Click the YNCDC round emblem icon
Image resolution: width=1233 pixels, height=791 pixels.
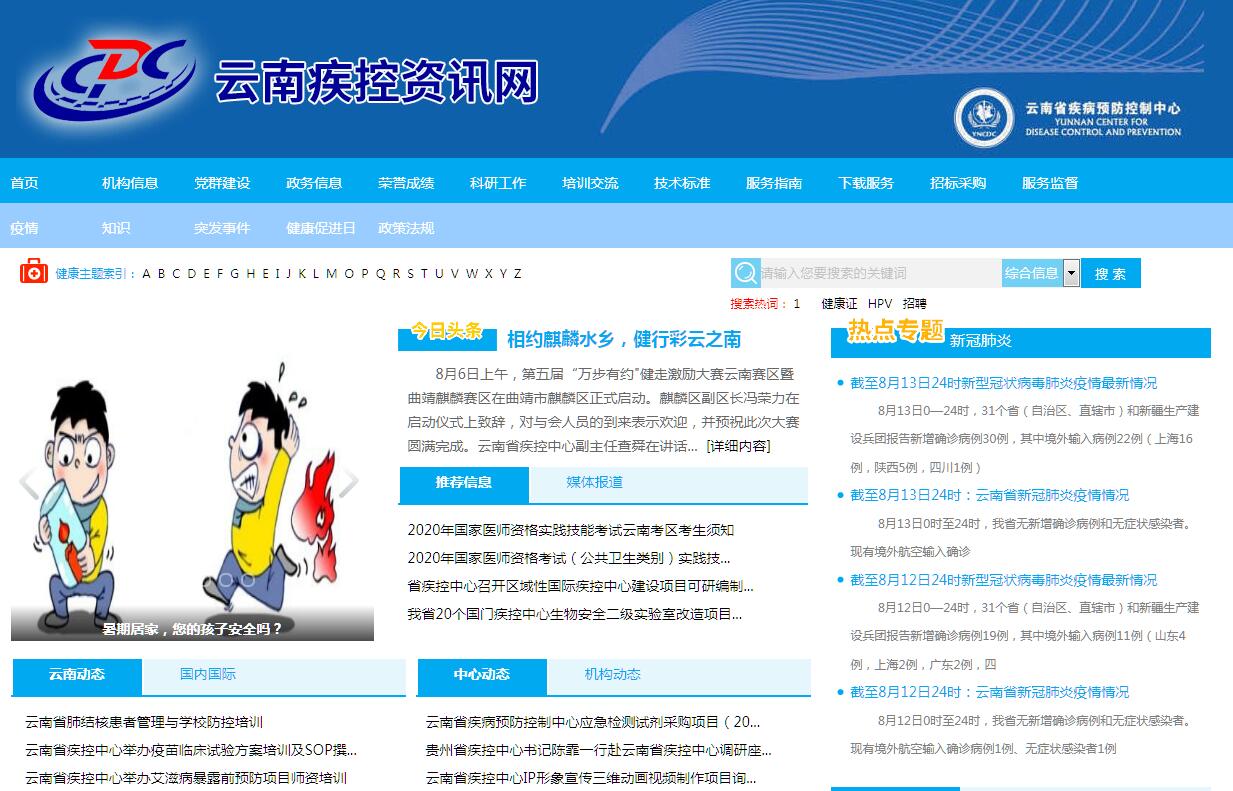click(x=984, y=118)
